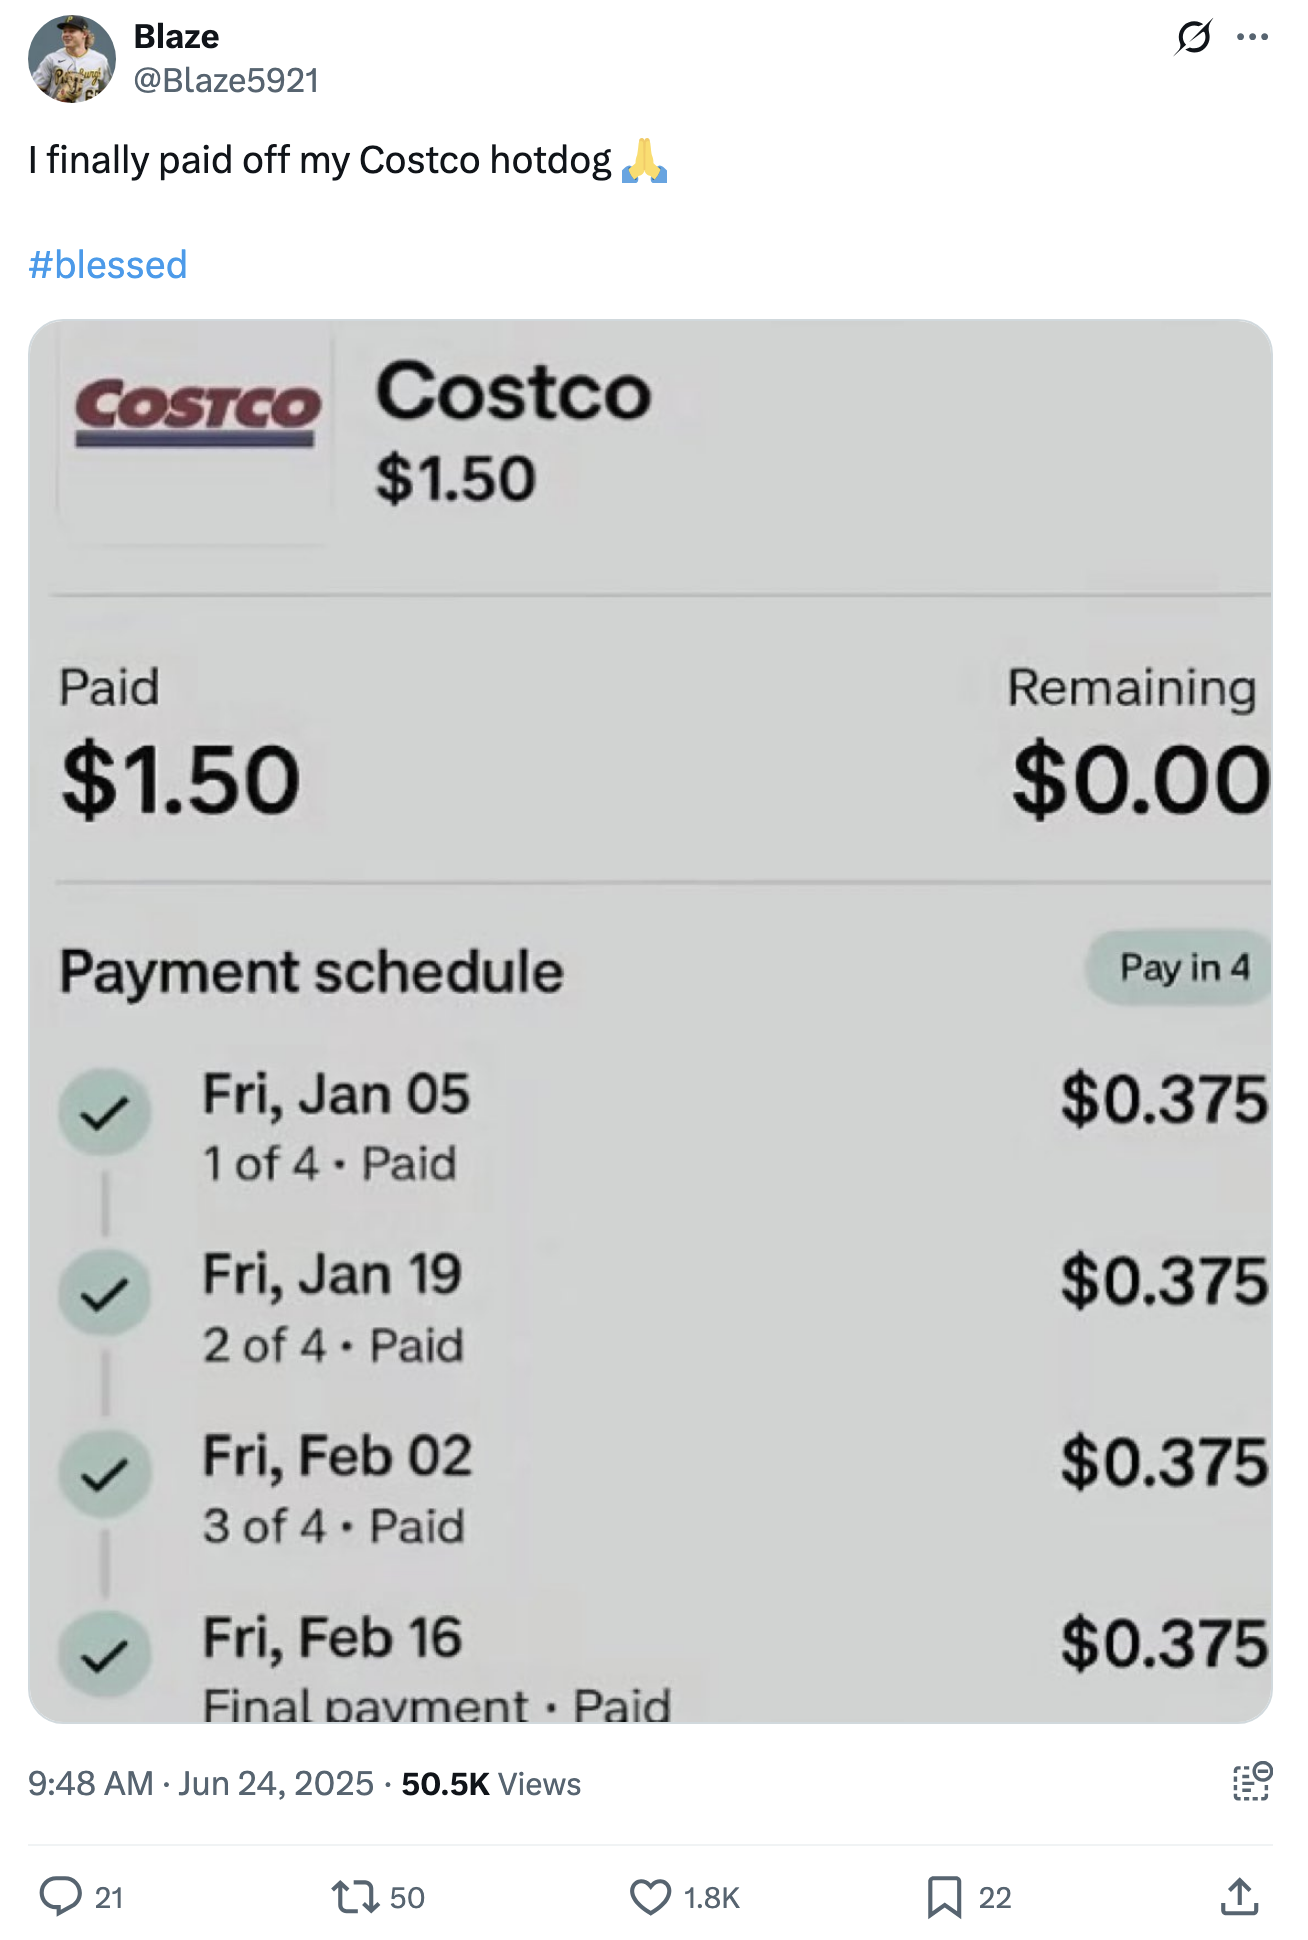Image resolution: width=1308 pixels, height=1940 pixels.
Task: Click the reader mode icon near views
Action: [x=1251, y=1783]
